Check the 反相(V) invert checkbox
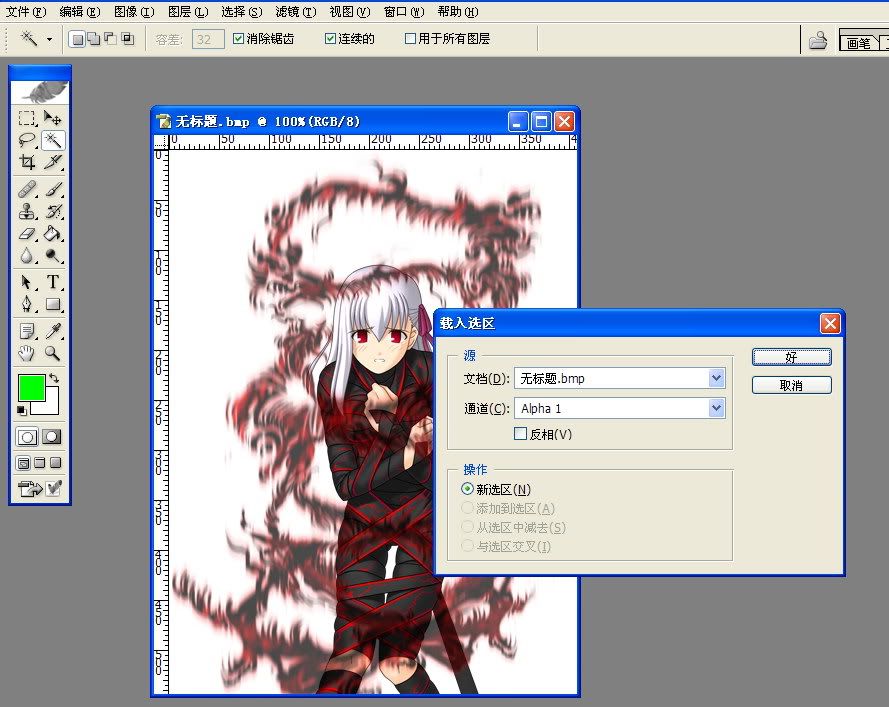The image size is (889, 707). tap(520, 434)
